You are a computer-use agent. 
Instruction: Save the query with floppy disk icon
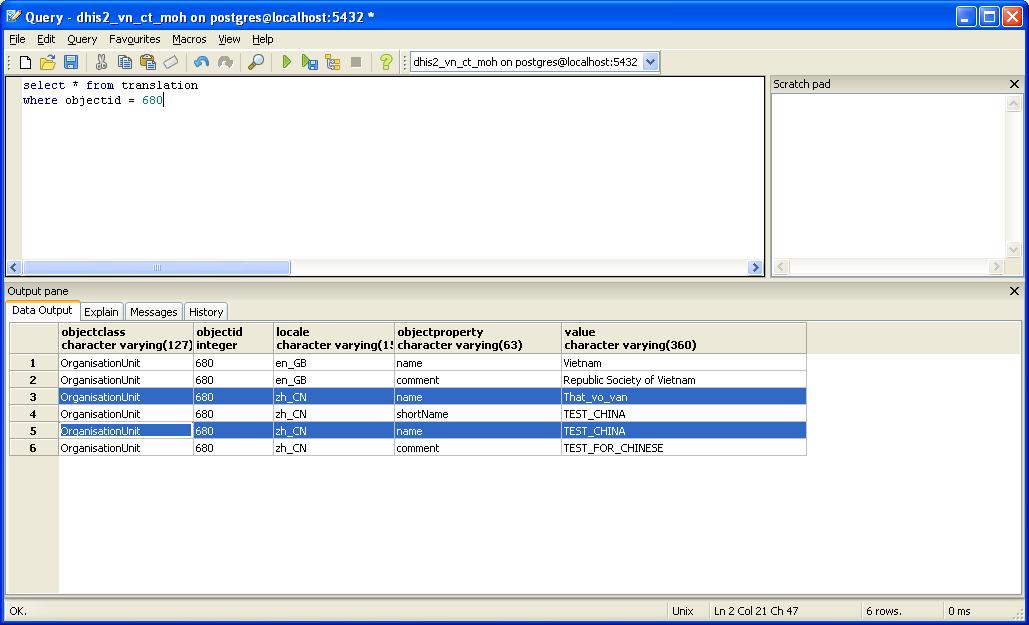click(x=70, y=62)
